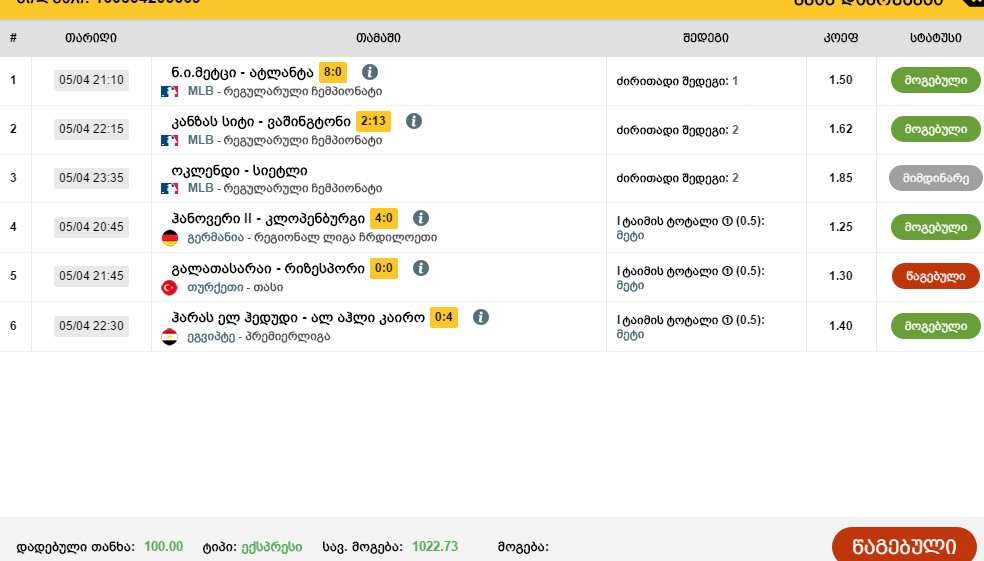Click the gray მიმდინარე status badge

point(936,178)
